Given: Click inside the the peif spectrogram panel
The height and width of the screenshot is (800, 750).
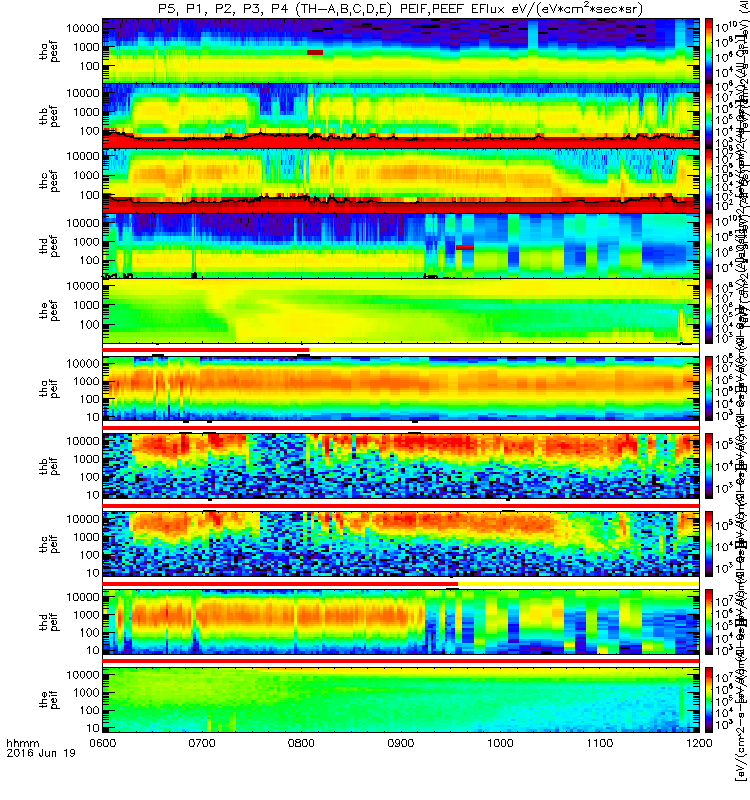Looking at the screenshot, I should coord(401,699).
